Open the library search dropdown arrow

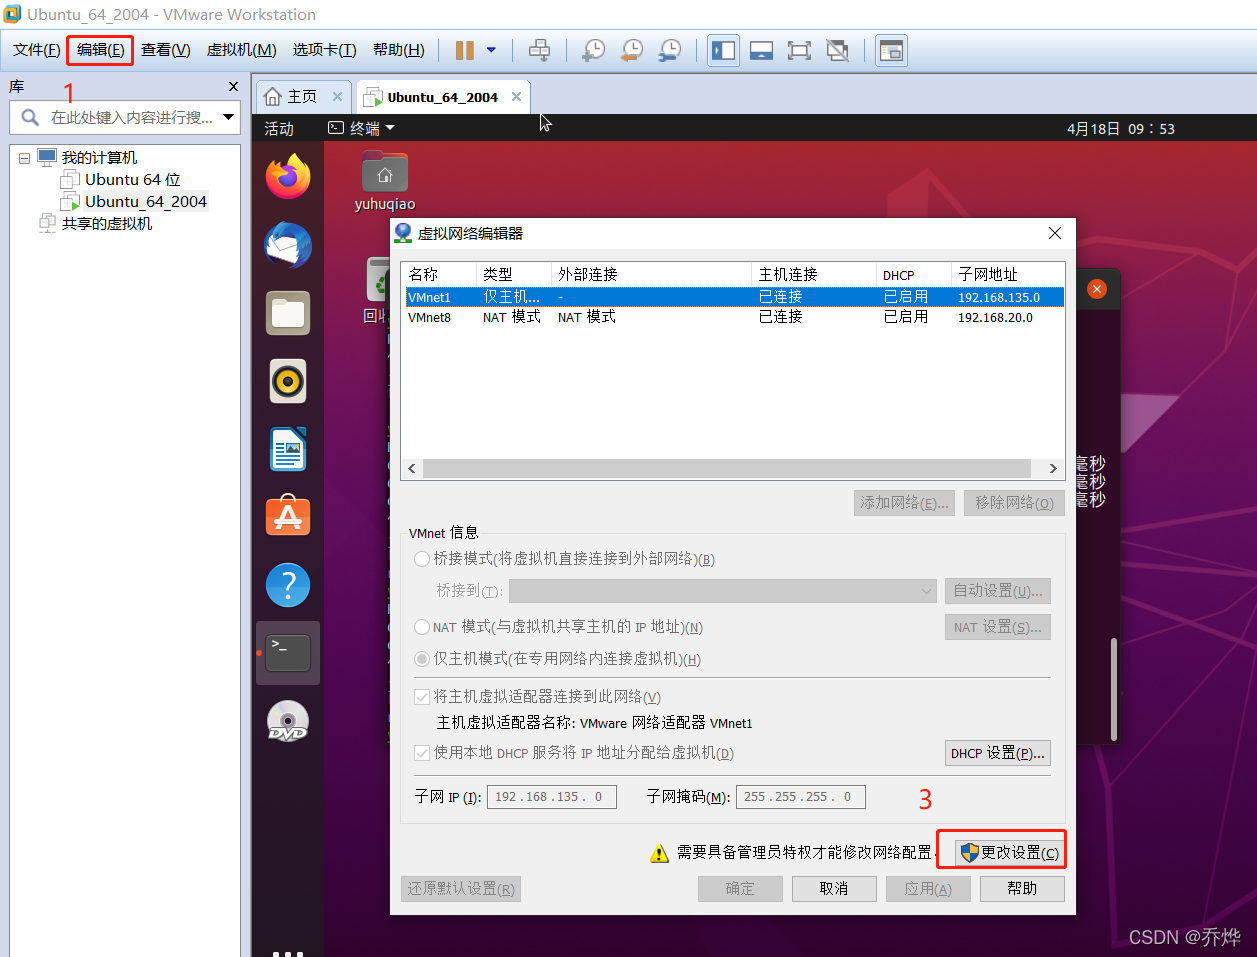coord(229,117)
